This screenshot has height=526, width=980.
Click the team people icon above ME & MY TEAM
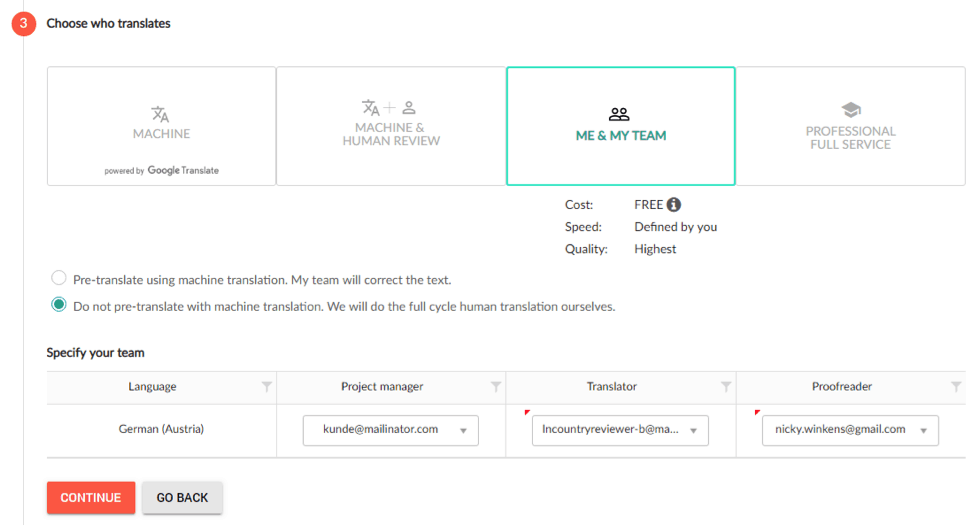(x=619, y=114)
